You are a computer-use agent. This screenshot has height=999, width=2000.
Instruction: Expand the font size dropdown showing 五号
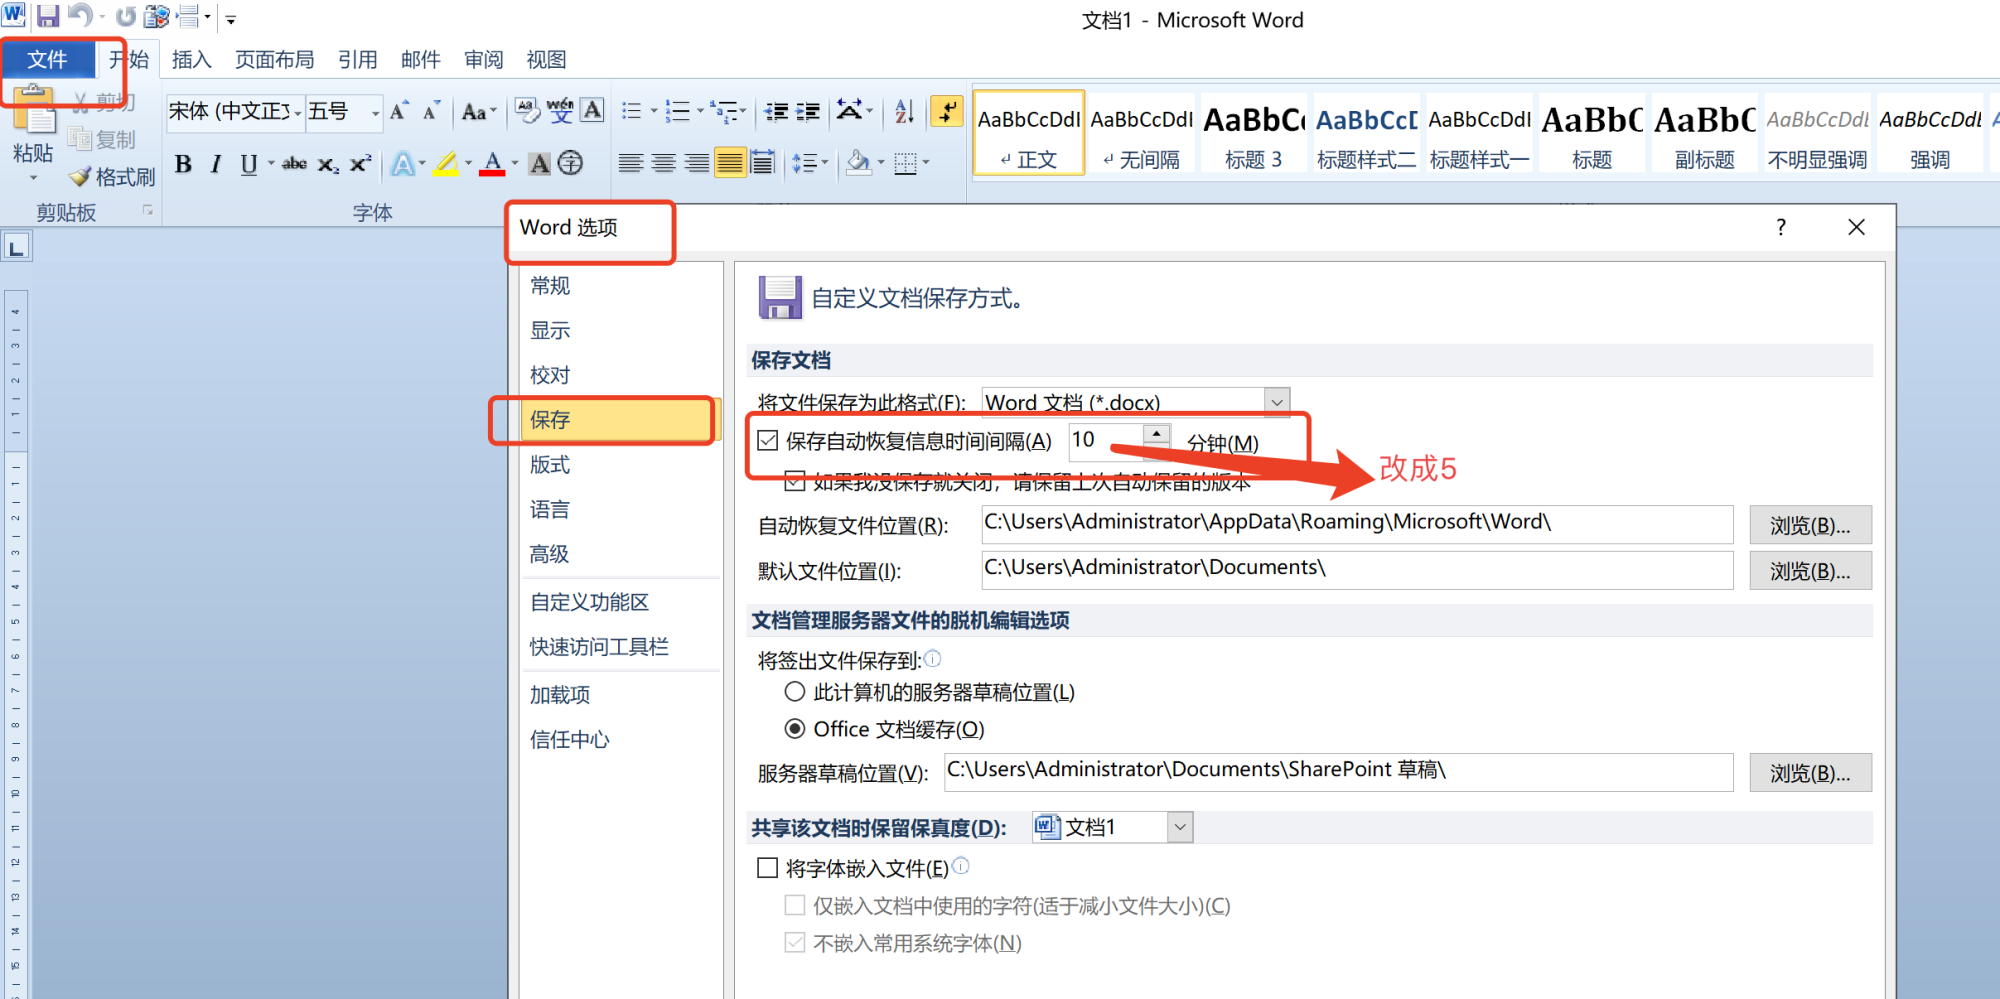coord(375,112)
